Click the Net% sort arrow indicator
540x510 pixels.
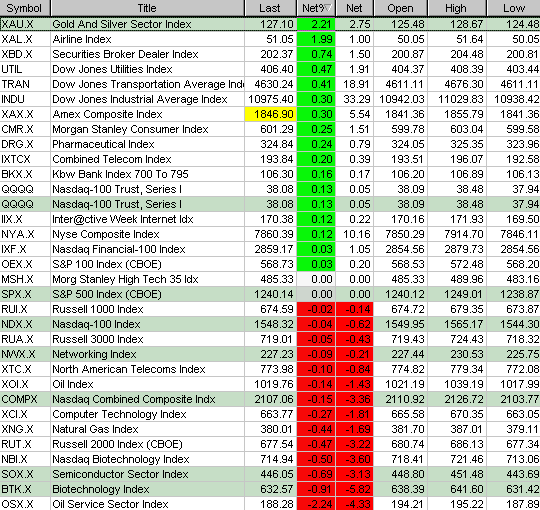[x=328, y=8]
